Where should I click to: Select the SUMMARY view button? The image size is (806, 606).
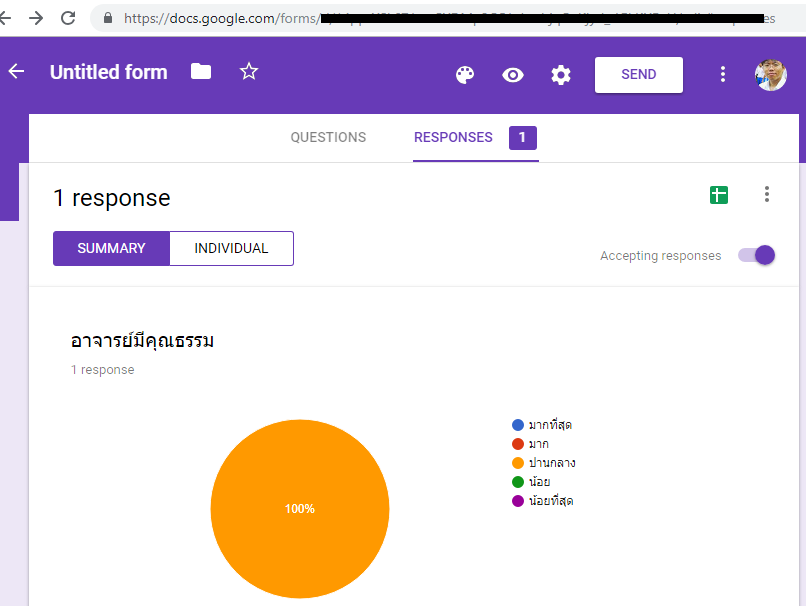(x=111, y=249)
